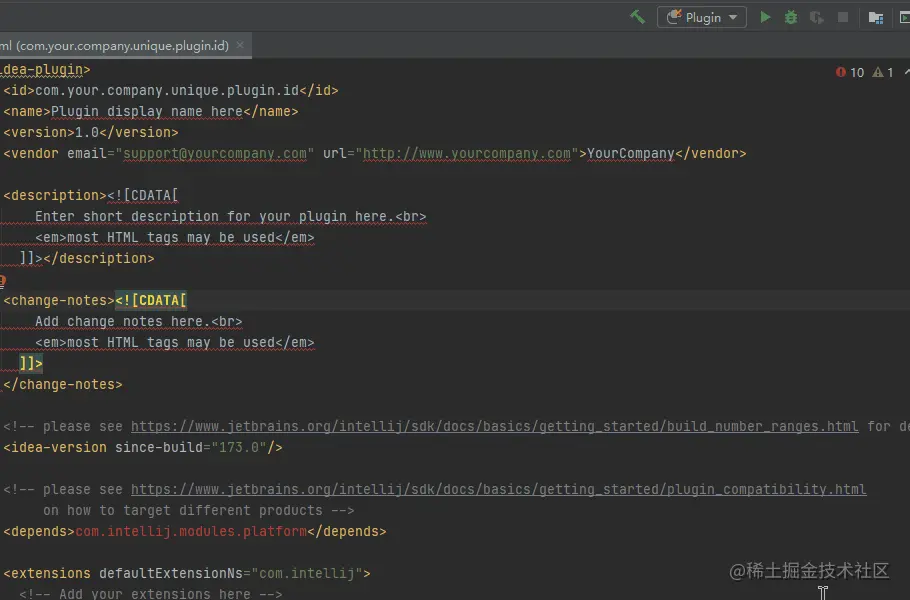Click the 'Add change notes here.' line

[x=139, y=321]
